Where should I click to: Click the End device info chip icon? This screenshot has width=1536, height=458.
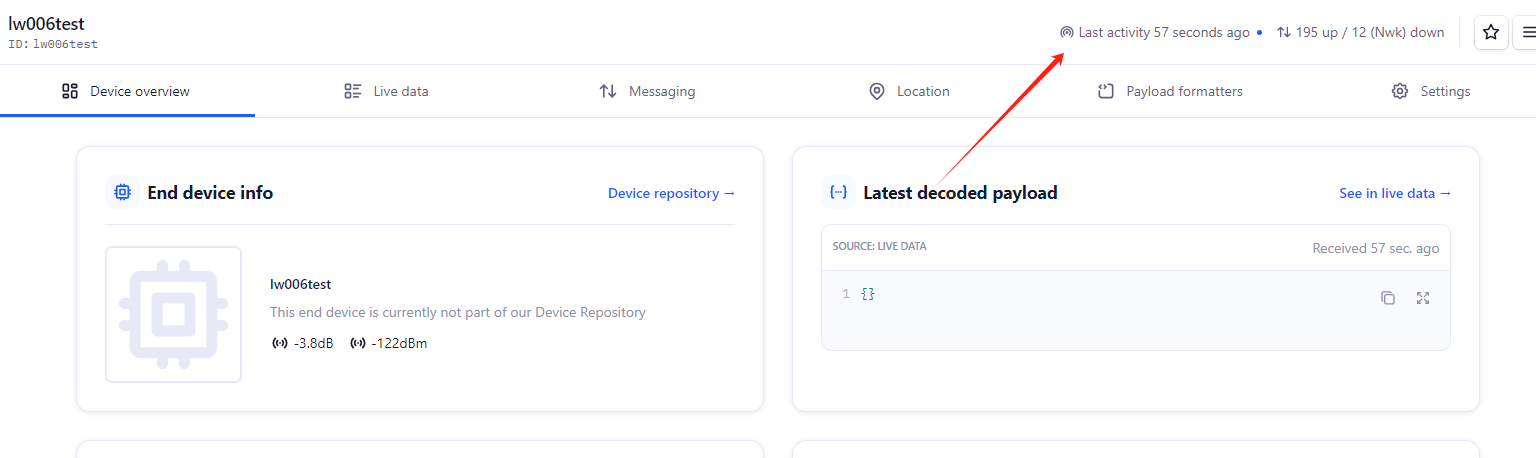(x=122, y=193)
